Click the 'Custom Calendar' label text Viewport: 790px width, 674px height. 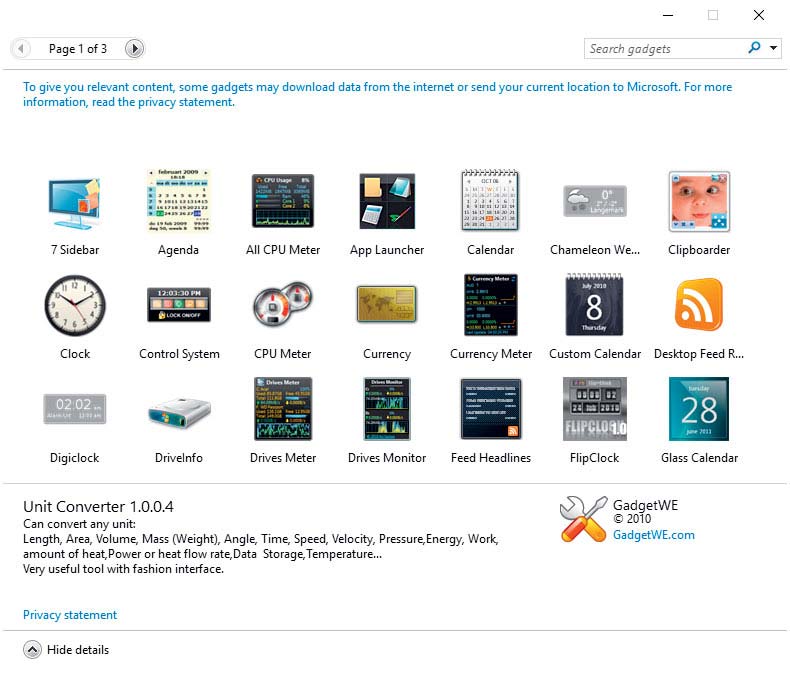click(595, 354)
